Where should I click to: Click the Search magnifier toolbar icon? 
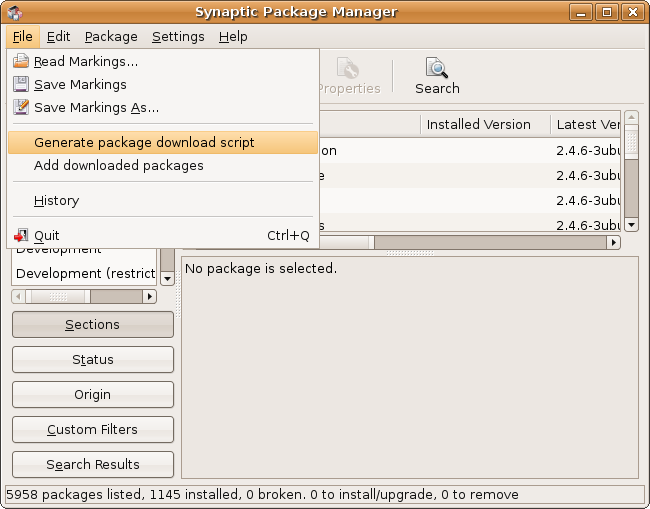point(437,68)
